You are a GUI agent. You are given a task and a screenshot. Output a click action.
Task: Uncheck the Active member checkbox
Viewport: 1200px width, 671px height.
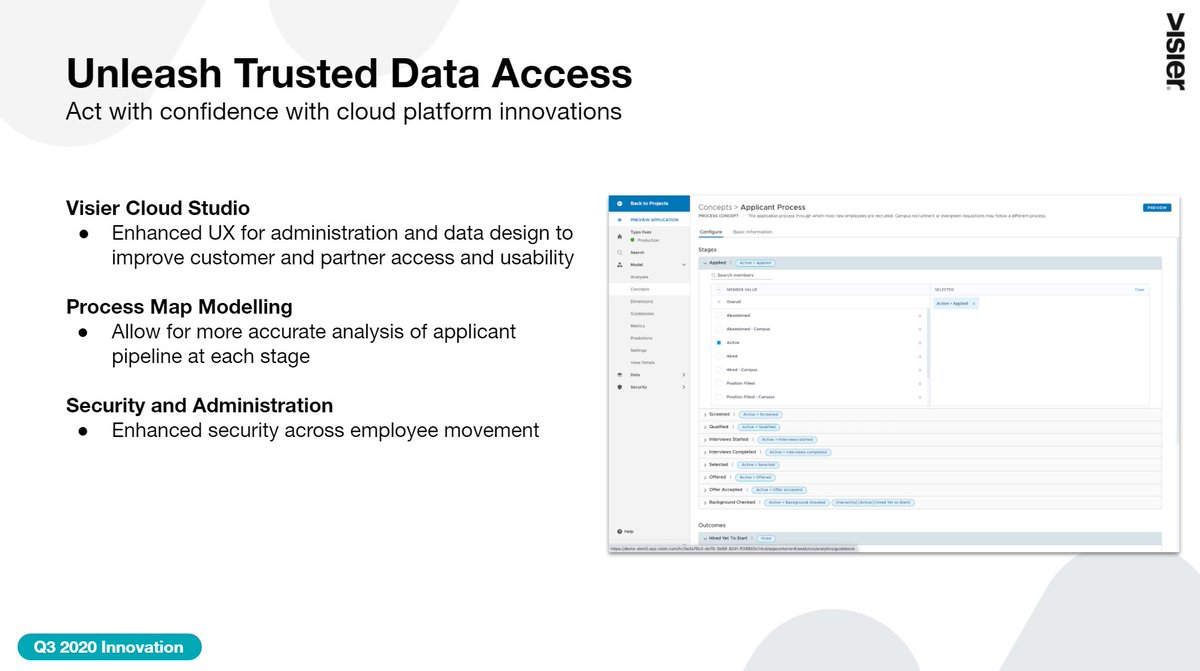tap(719, 342)
